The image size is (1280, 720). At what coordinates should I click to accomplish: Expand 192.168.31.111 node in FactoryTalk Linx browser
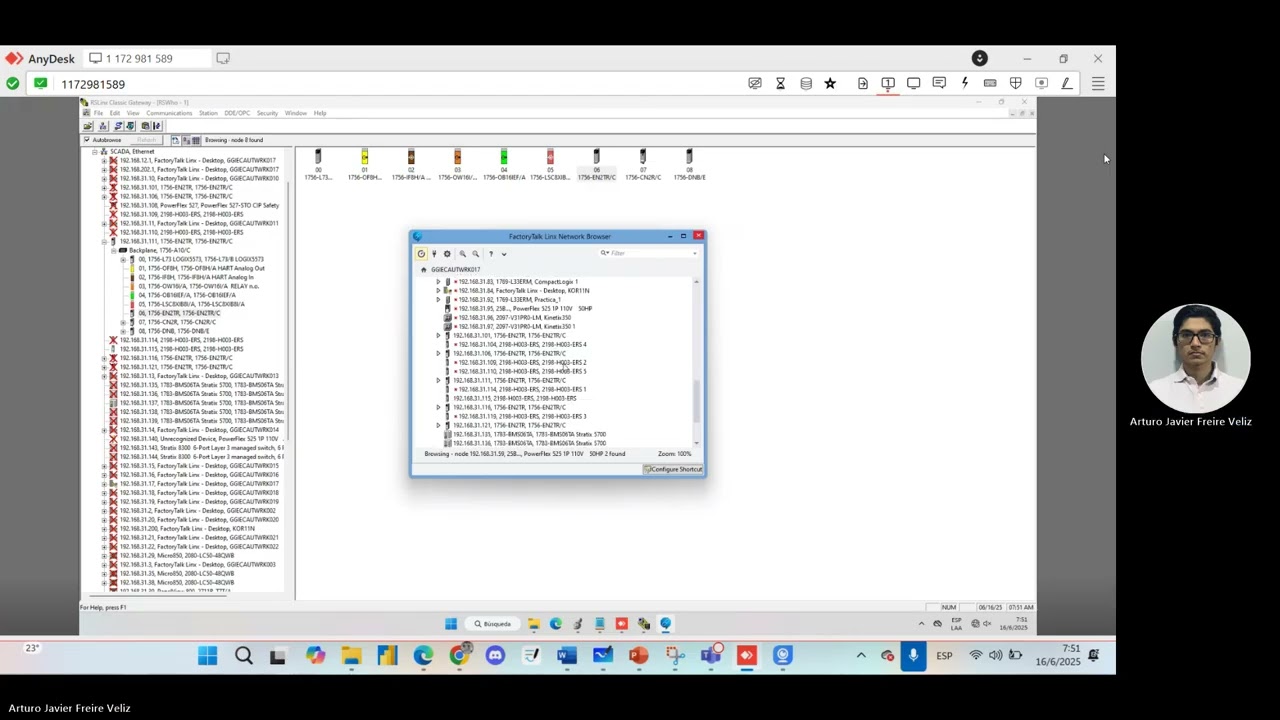pyautogui.click(x=438, y=381)
